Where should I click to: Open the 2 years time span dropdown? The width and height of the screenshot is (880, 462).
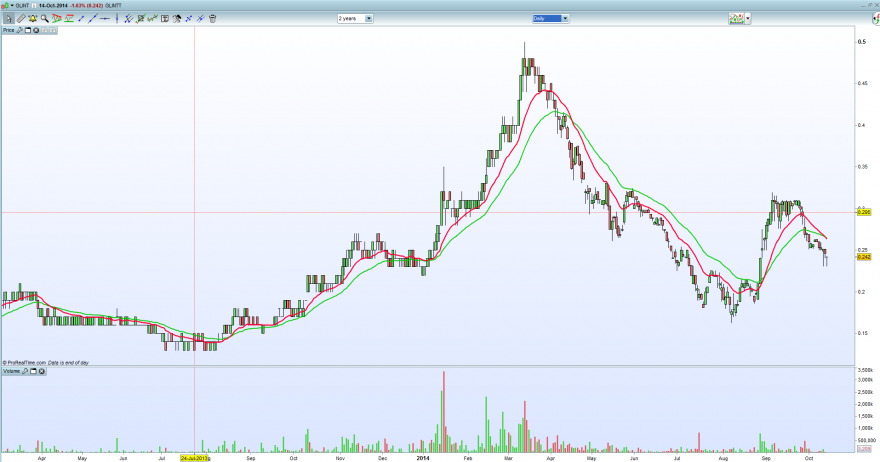[355, 19]
